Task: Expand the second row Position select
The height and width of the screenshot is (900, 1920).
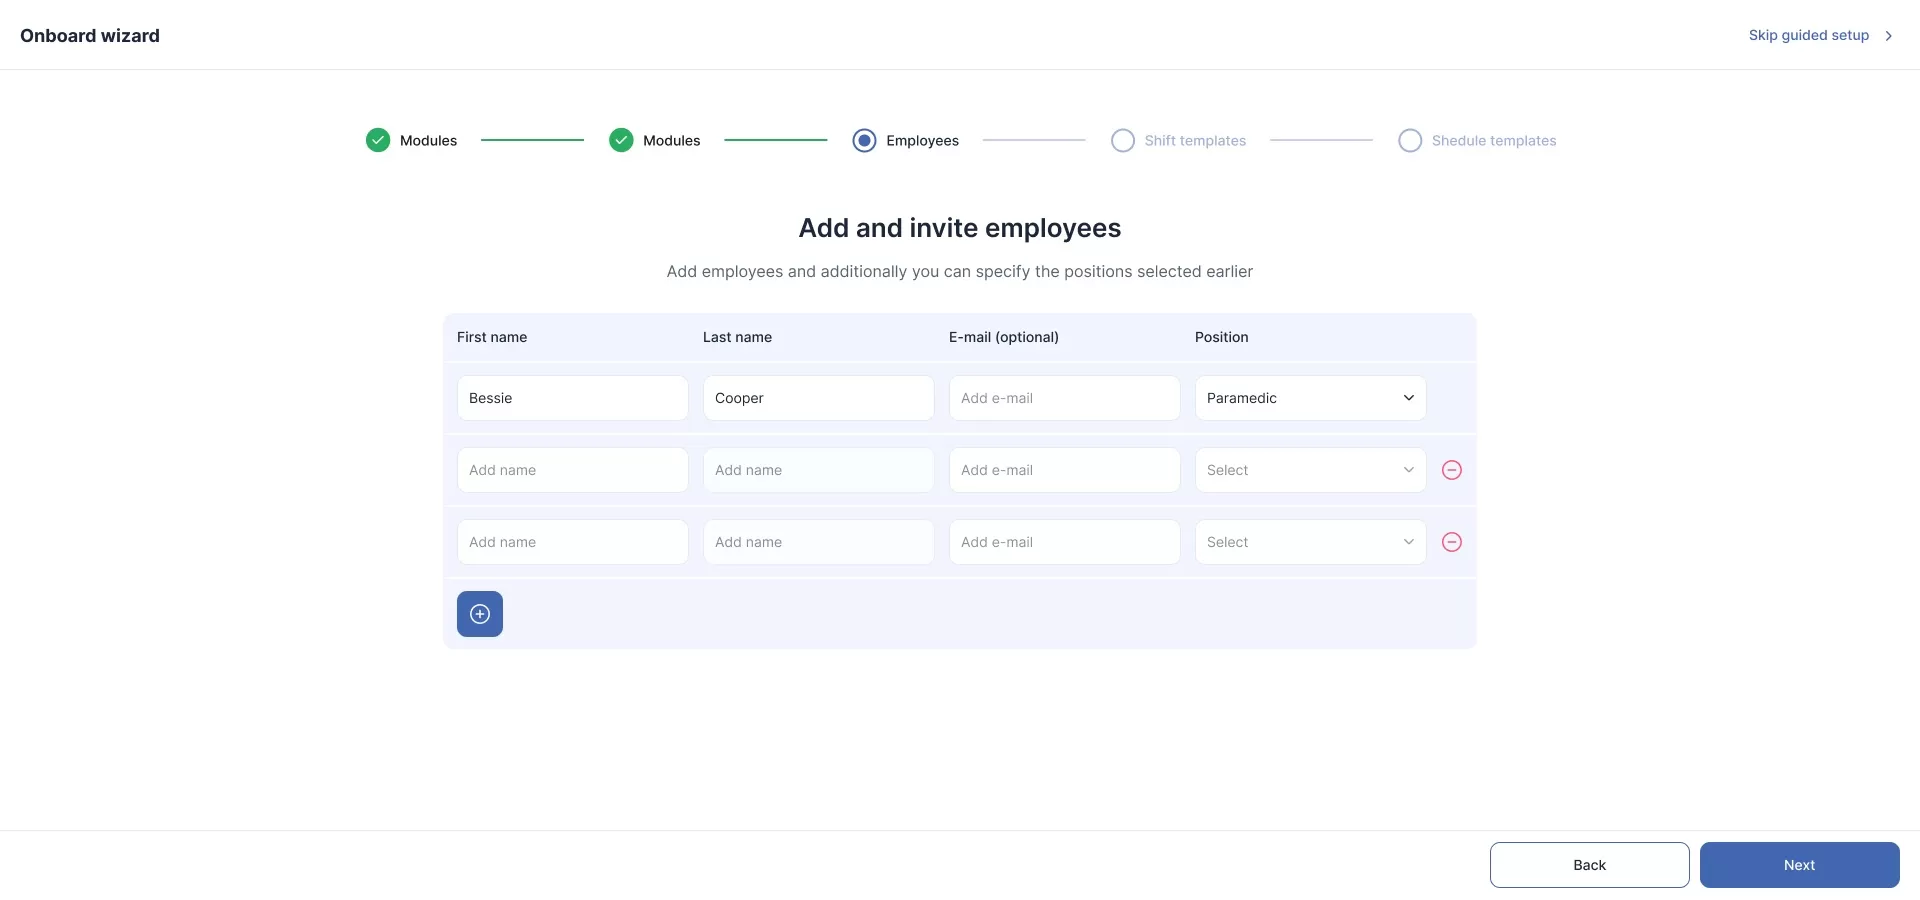Action: tap(1310, 470)
